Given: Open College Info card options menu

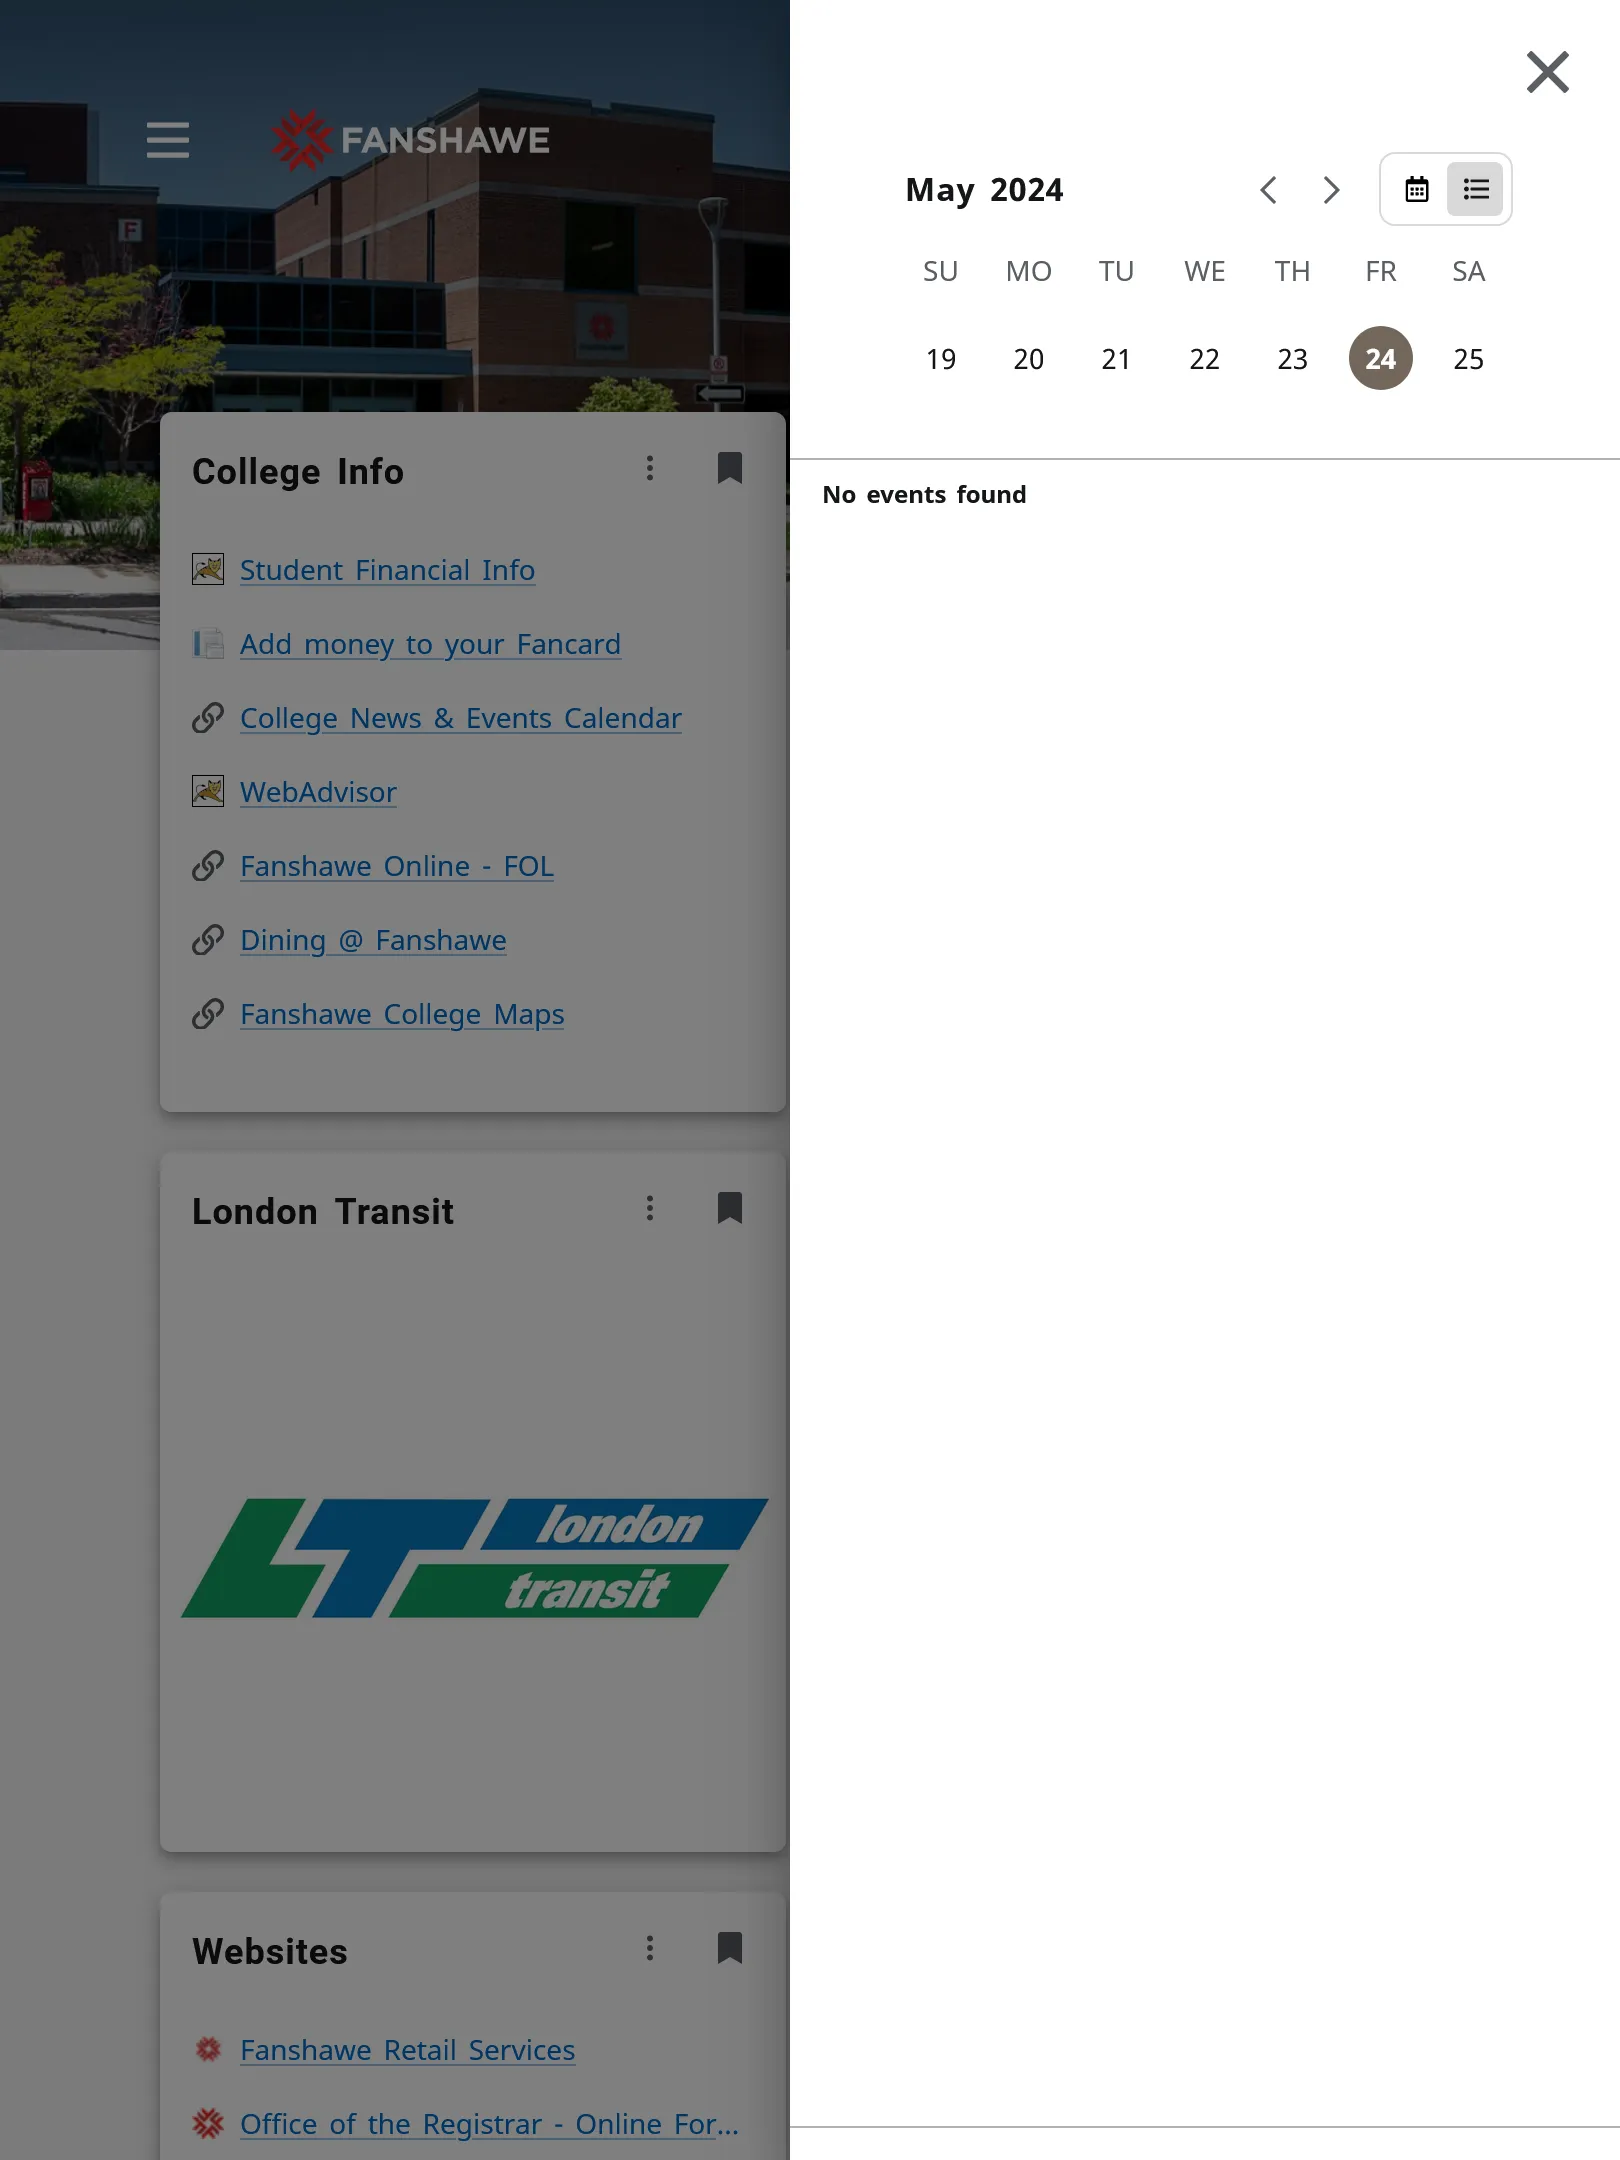Looking at the screenshot, I should [x=650, y=468].
